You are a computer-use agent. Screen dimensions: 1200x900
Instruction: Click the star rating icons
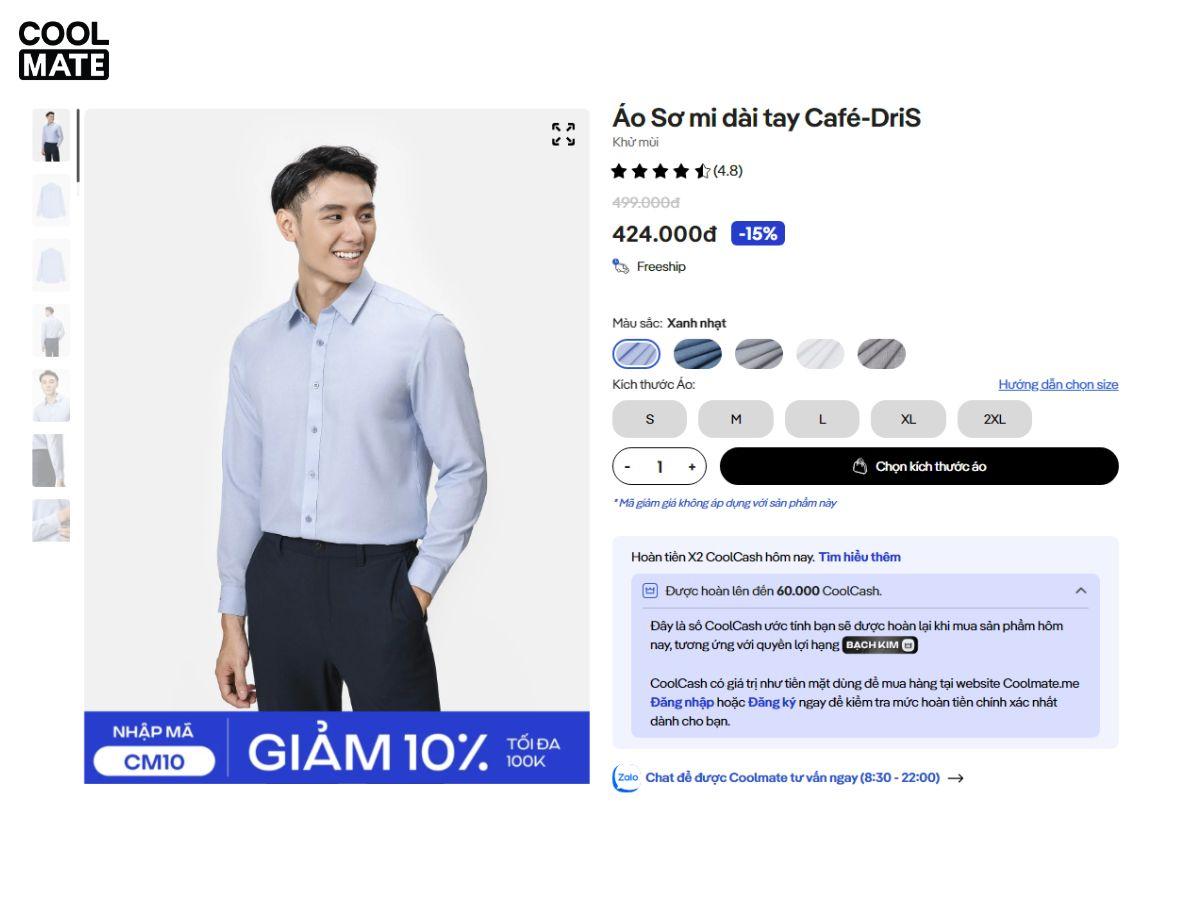point(660,171)
